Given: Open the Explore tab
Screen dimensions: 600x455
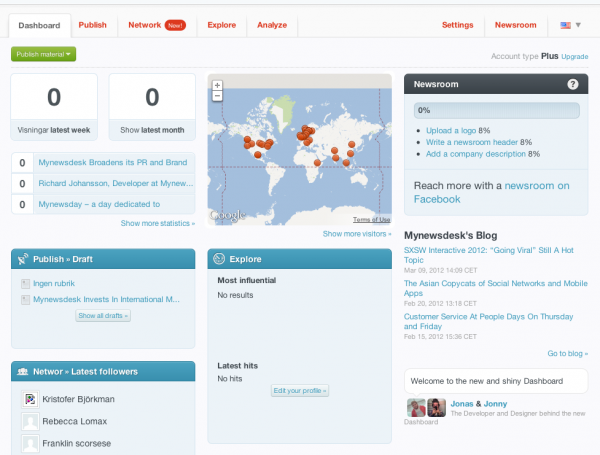Looking at the screenshot, I should pyautogui.click(x=222, y=25).
